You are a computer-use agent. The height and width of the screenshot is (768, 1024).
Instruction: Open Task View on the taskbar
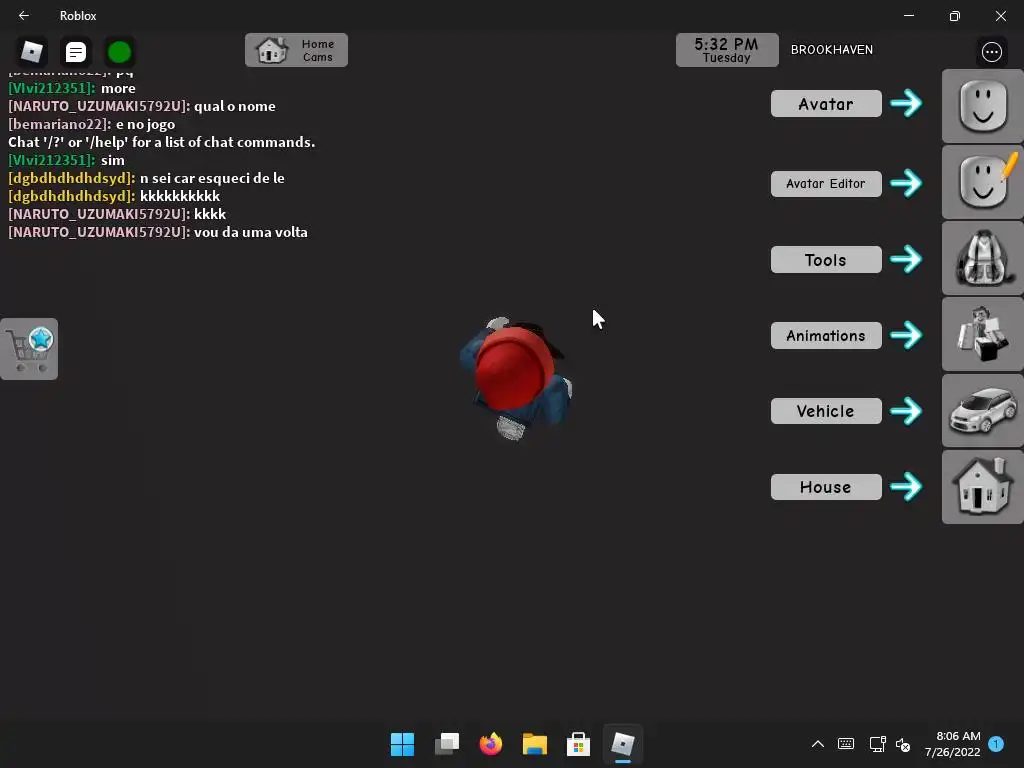pos(447,744)
